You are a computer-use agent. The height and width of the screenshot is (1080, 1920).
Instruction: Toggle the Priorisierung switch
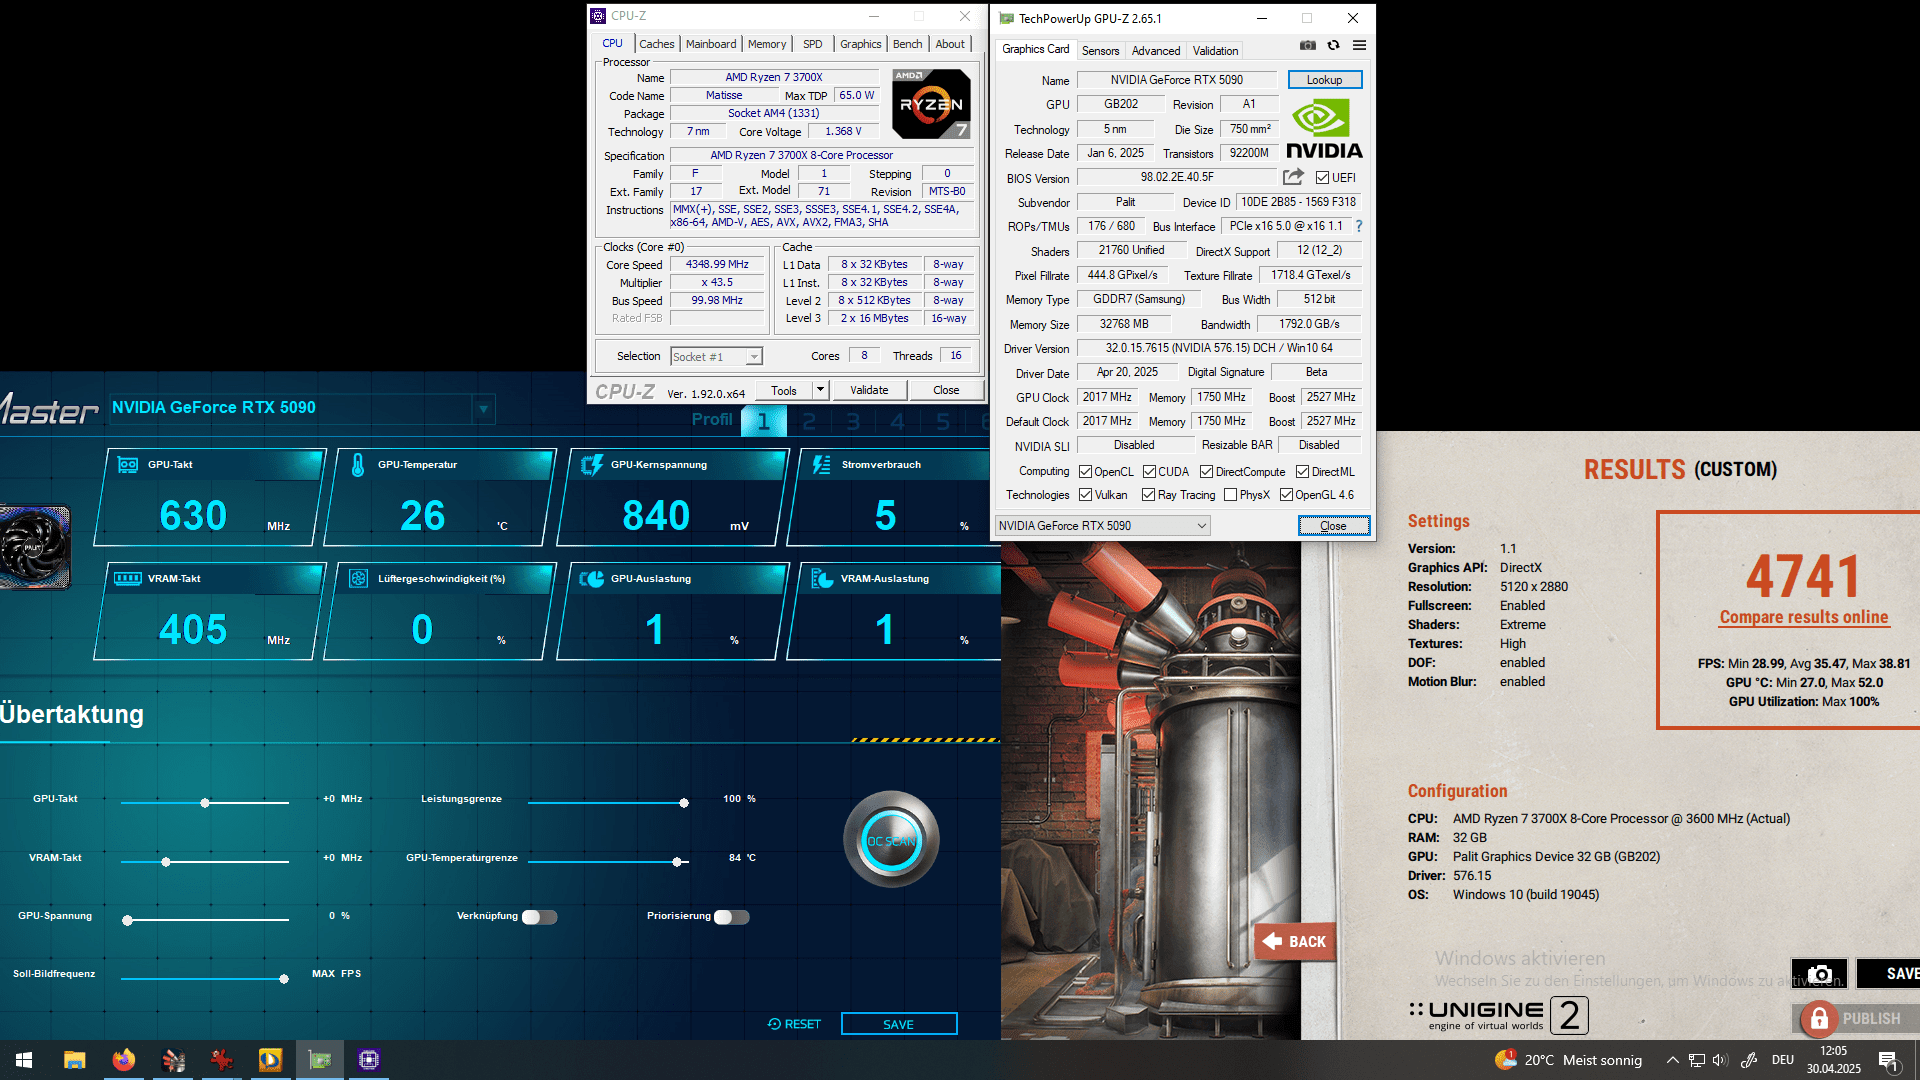click(x=731, y=917)
